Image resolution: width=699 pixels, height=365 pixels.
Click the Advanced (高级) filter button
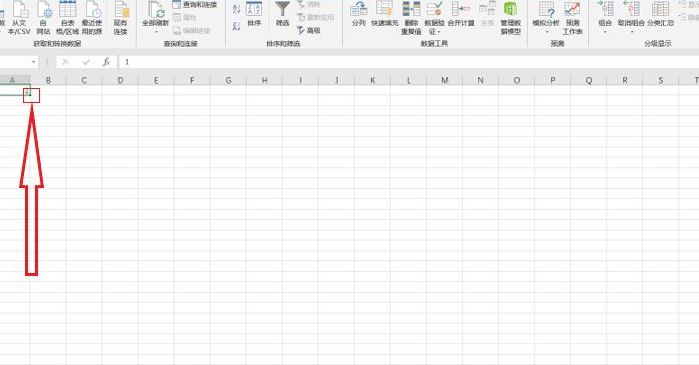308,30
